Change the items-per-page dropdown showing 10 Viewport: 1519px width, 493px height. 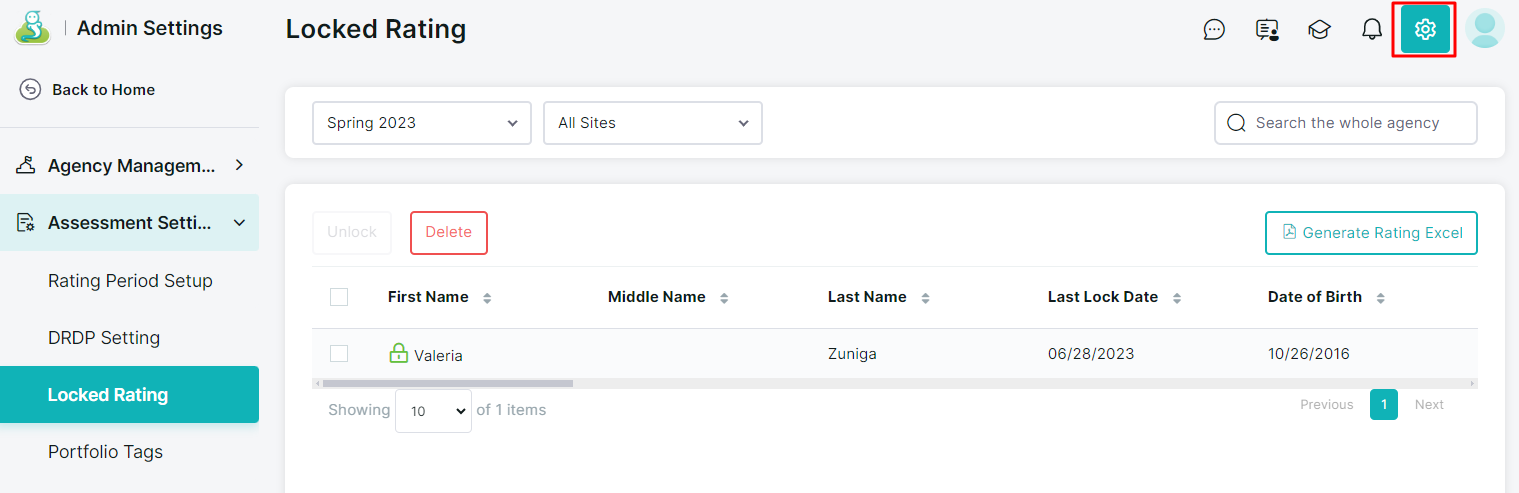tap(433, 410)
